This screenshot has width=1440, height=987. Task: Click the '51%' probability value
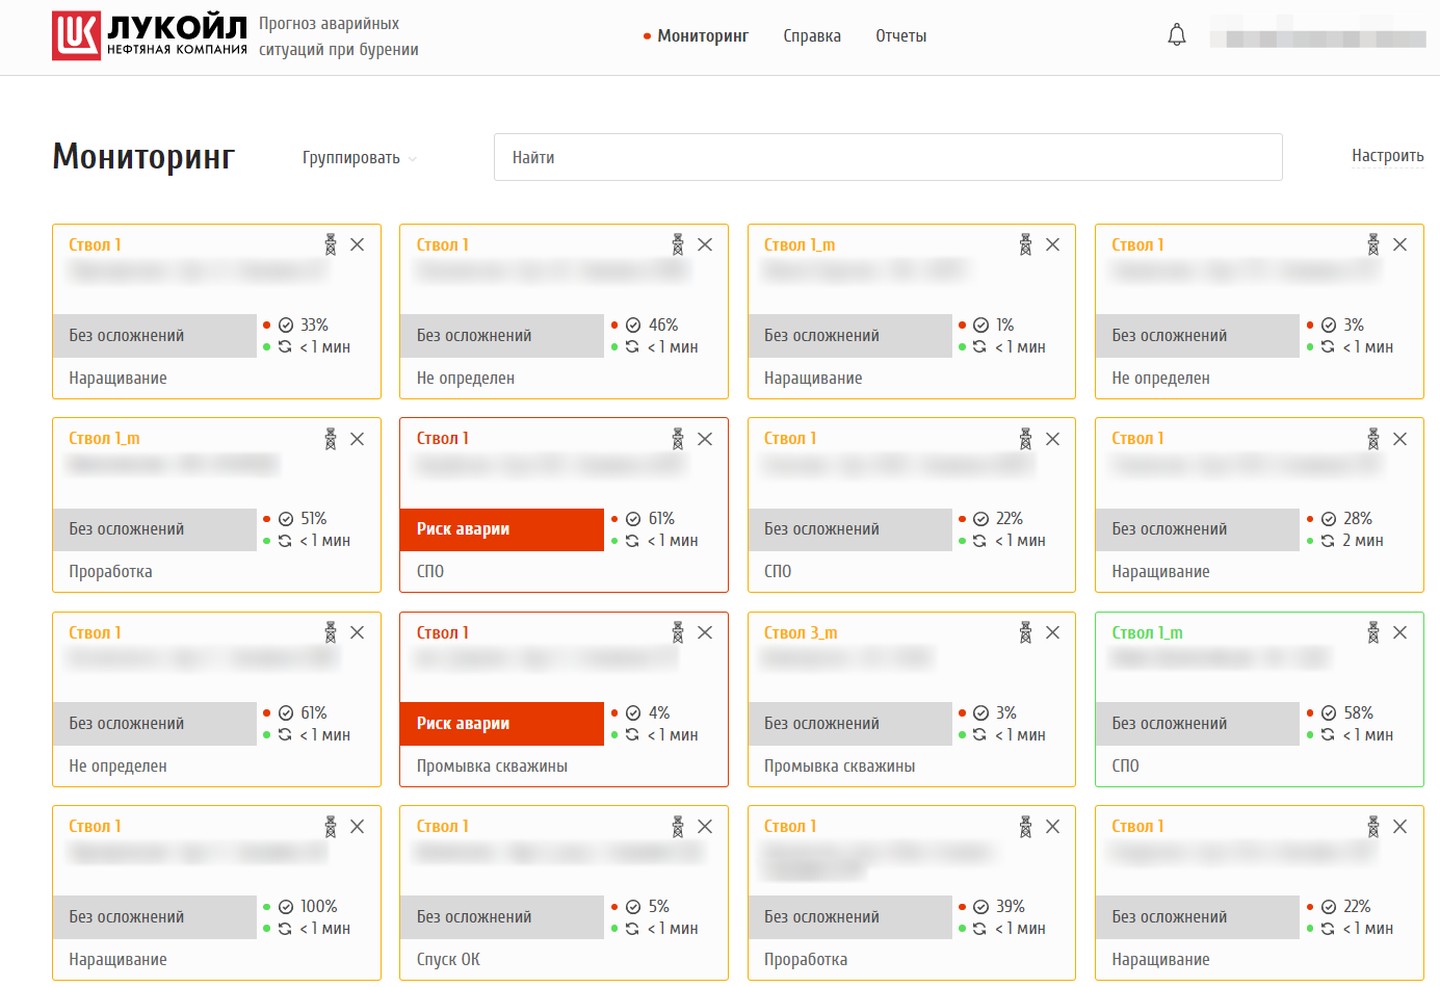click(x=314, y=519)
